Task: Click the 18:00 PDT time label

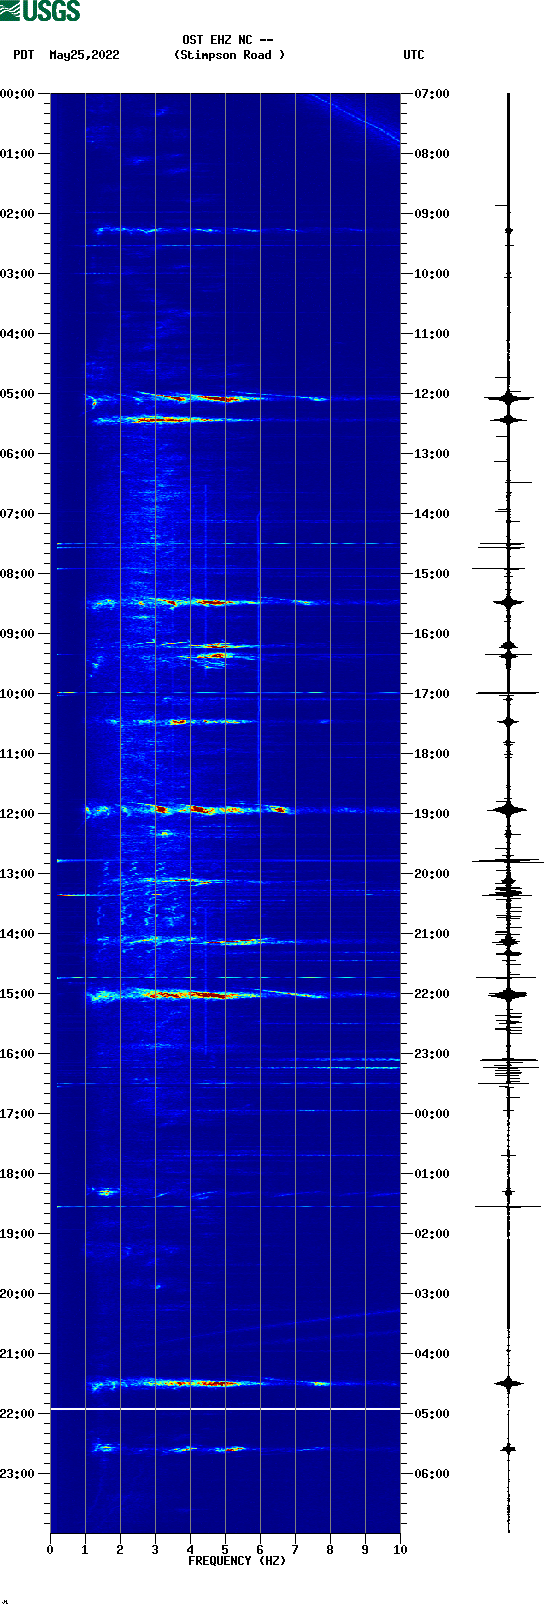Action: (18, 1174)
